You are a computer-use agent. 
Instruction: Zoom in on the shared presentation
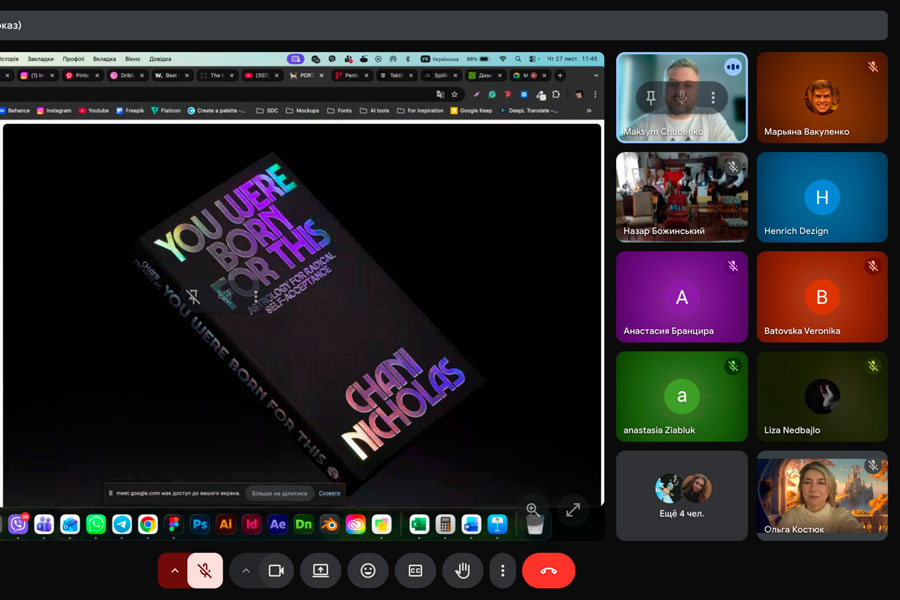click(x=532, y=509)
